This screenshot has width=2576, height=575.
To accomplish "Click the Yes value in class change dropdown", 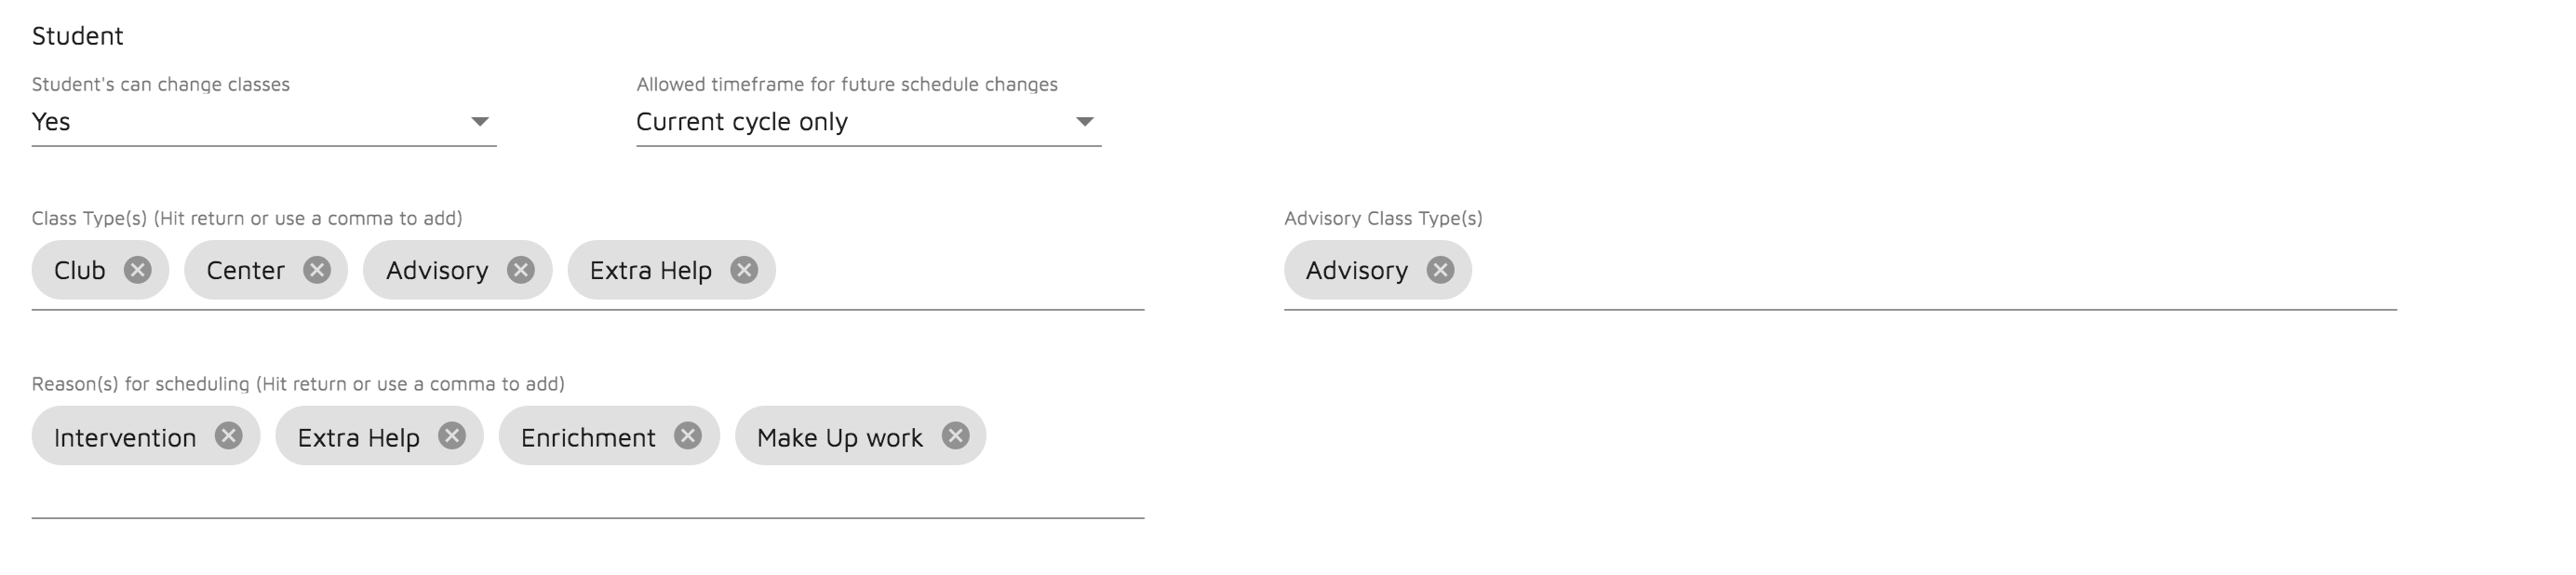I will click(51, 122).
